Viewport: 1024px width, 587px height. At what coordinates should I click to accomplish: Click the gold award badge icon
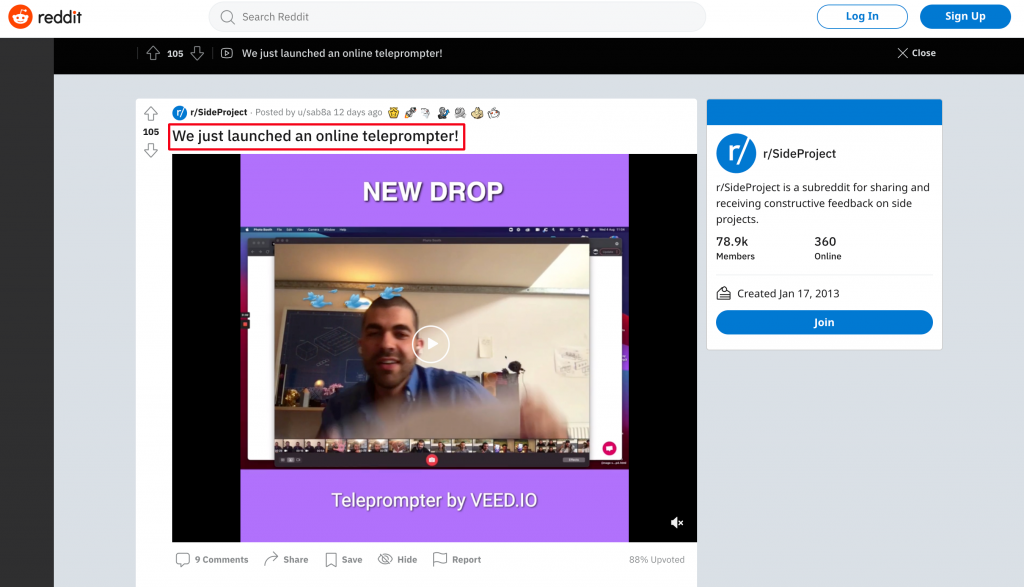393,113
